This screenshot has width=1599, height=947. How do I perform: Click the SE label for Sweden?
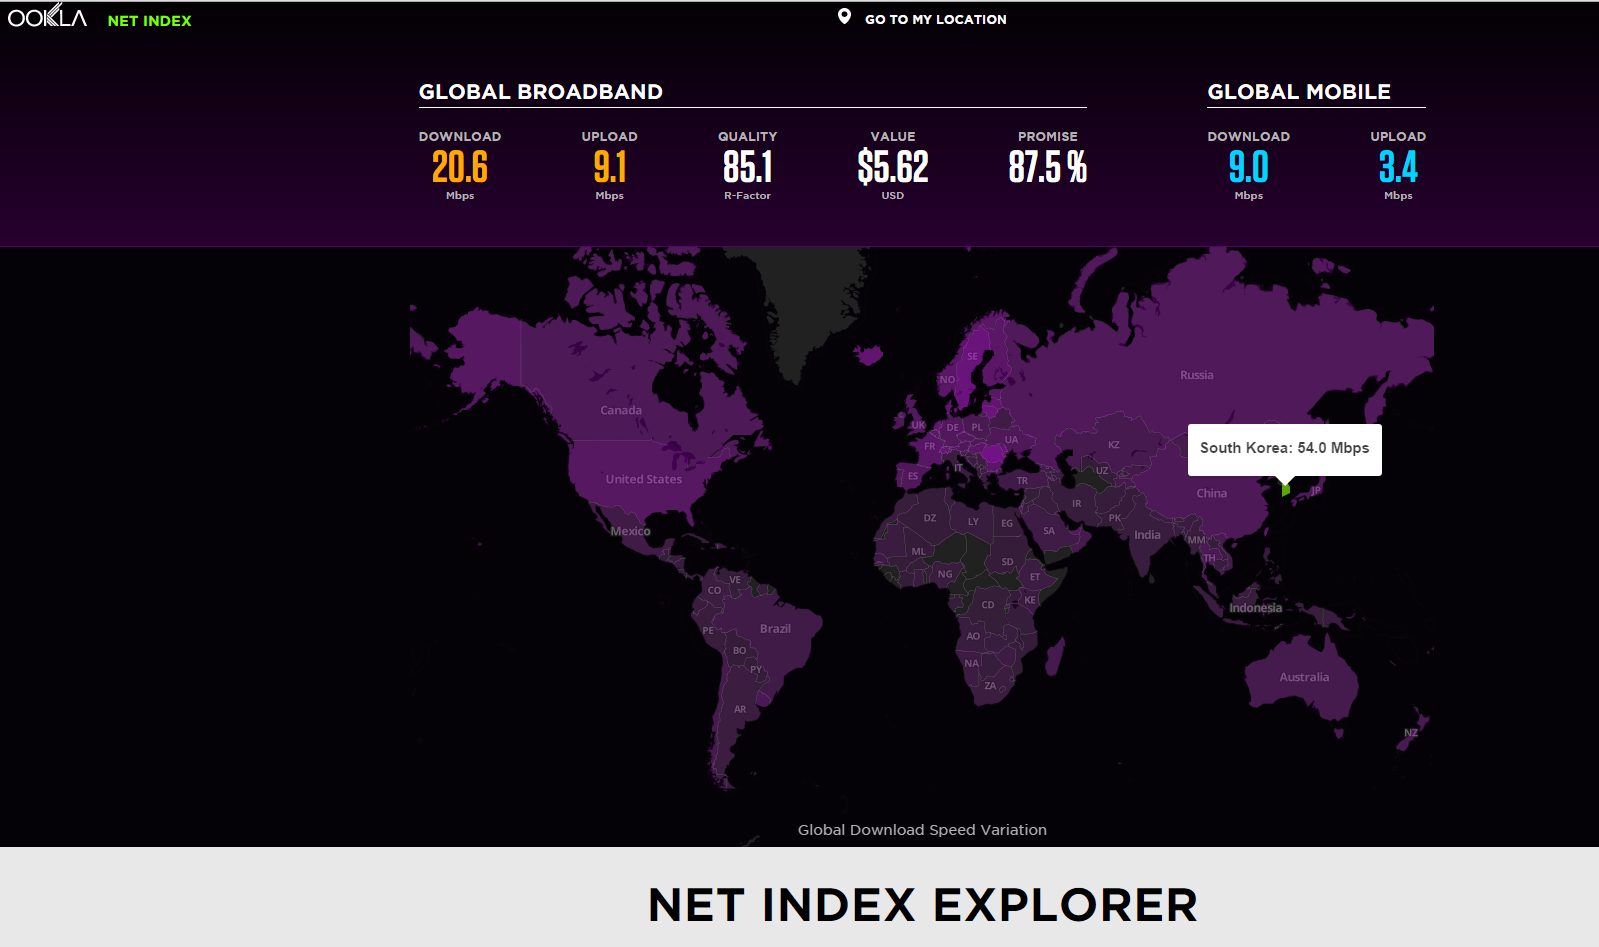coord(973,357)
